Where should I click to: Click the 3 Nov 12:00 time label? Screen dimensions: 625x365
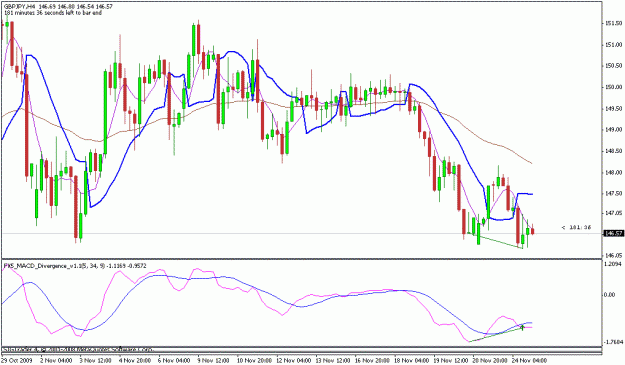pyautogui.click(x=96, y=360)
